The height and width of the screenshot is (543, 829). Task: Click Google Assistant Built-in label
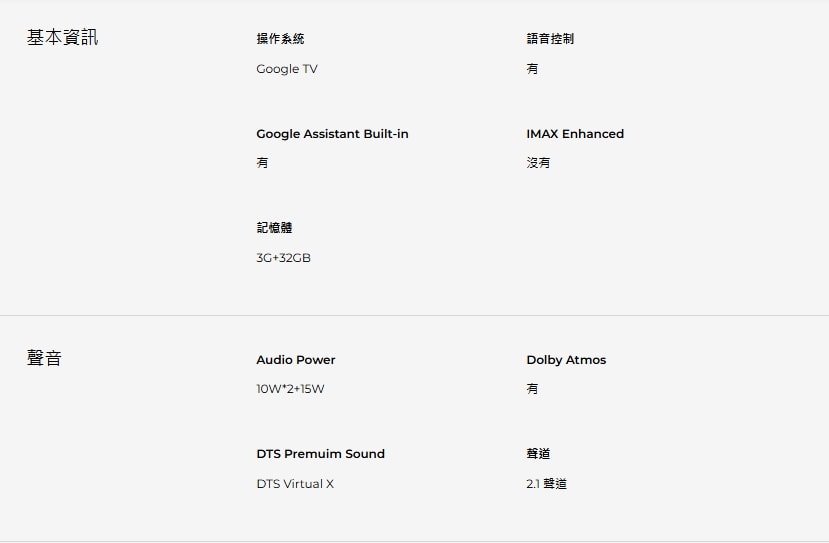pyautogui.click(x=332, y=134)
